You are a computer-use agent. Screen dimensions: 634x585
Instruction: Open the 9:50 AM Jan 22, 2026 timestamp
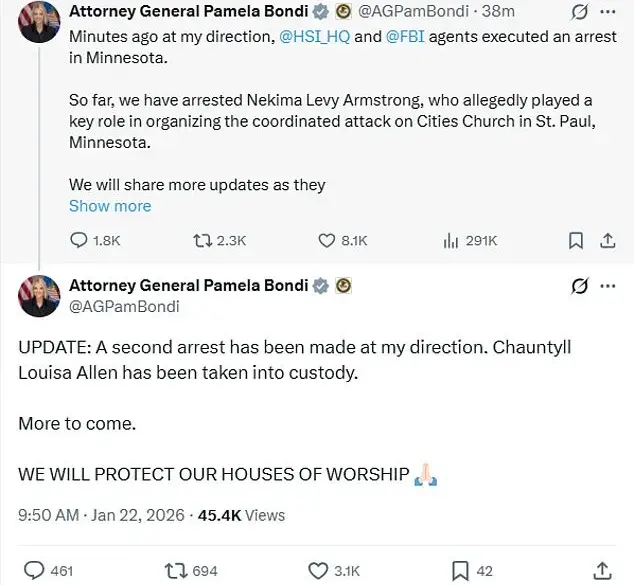pos(101,515)
